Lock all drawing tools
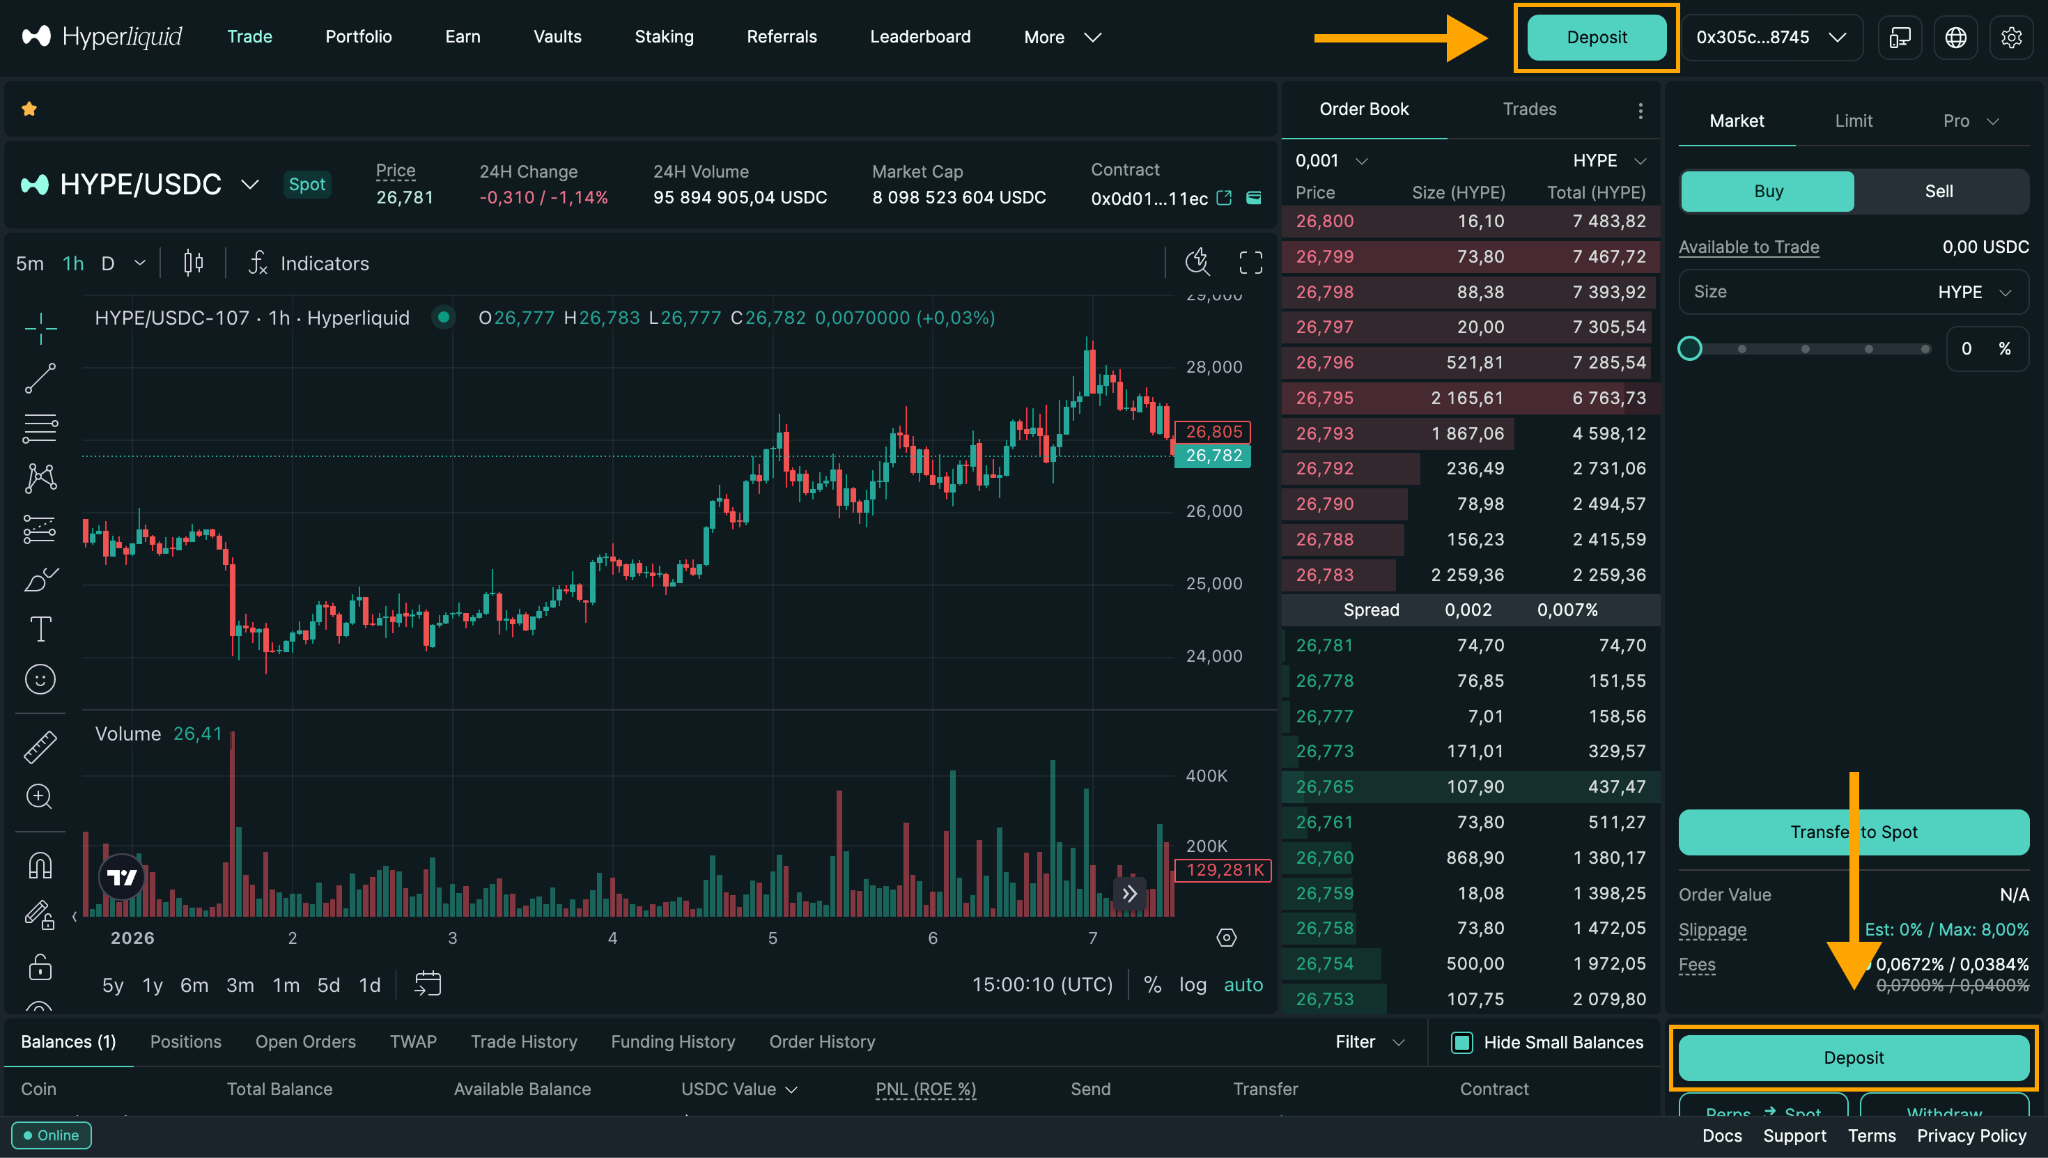 40,967
